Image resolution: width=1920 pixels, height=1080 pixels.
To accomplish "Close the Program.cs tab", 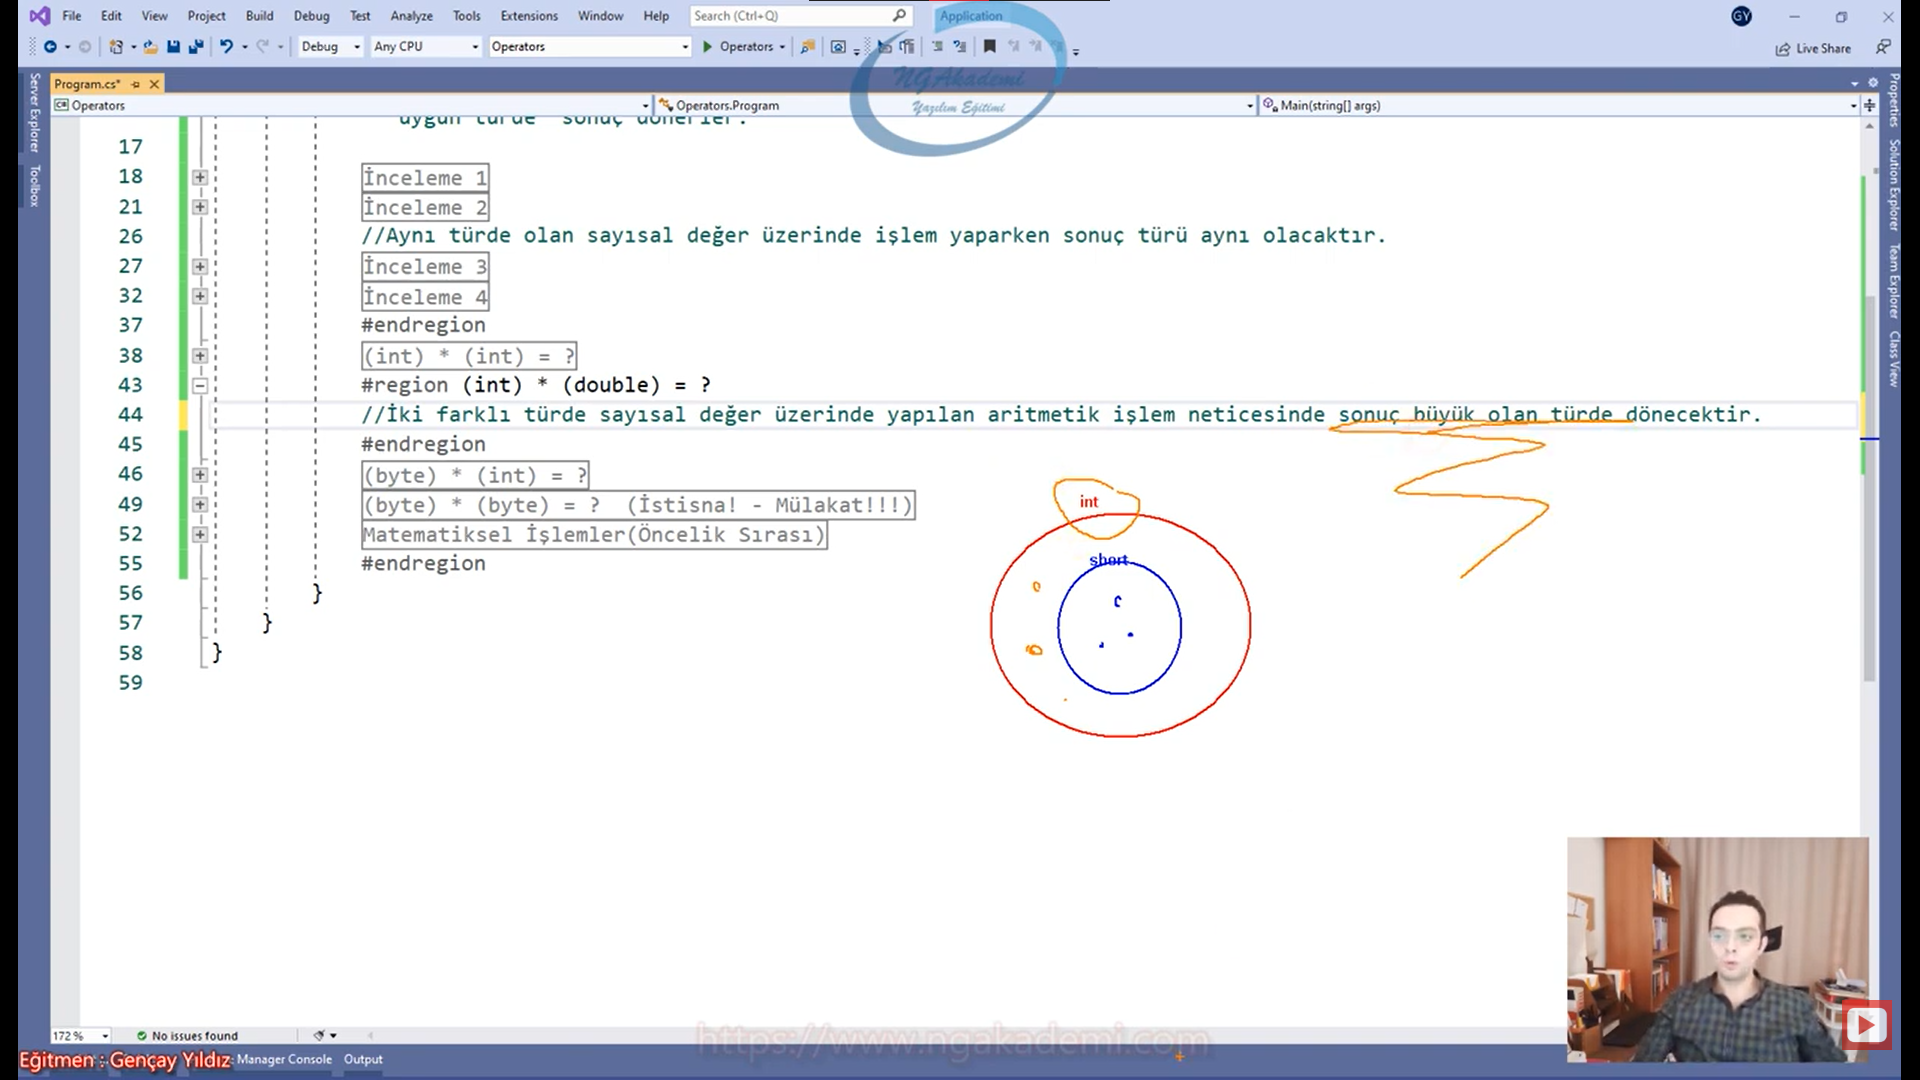I will (x=154, y=85).
